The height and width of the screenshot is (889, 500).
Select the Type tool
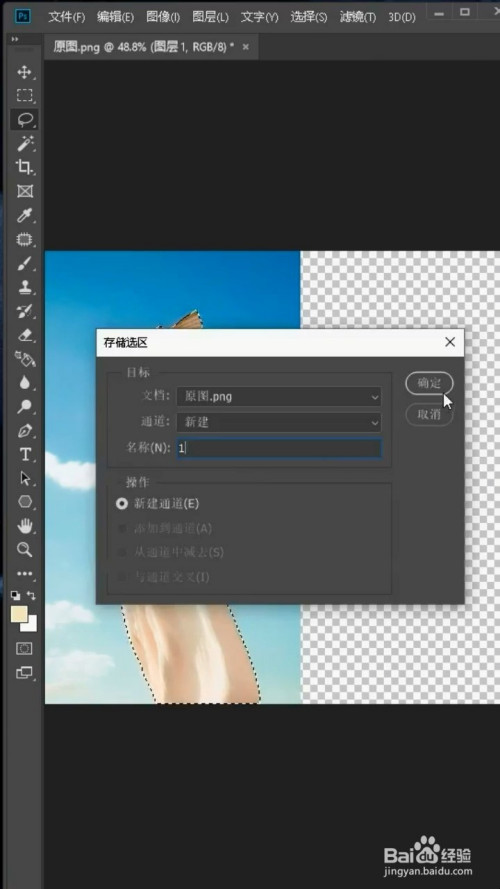[24, 455]
